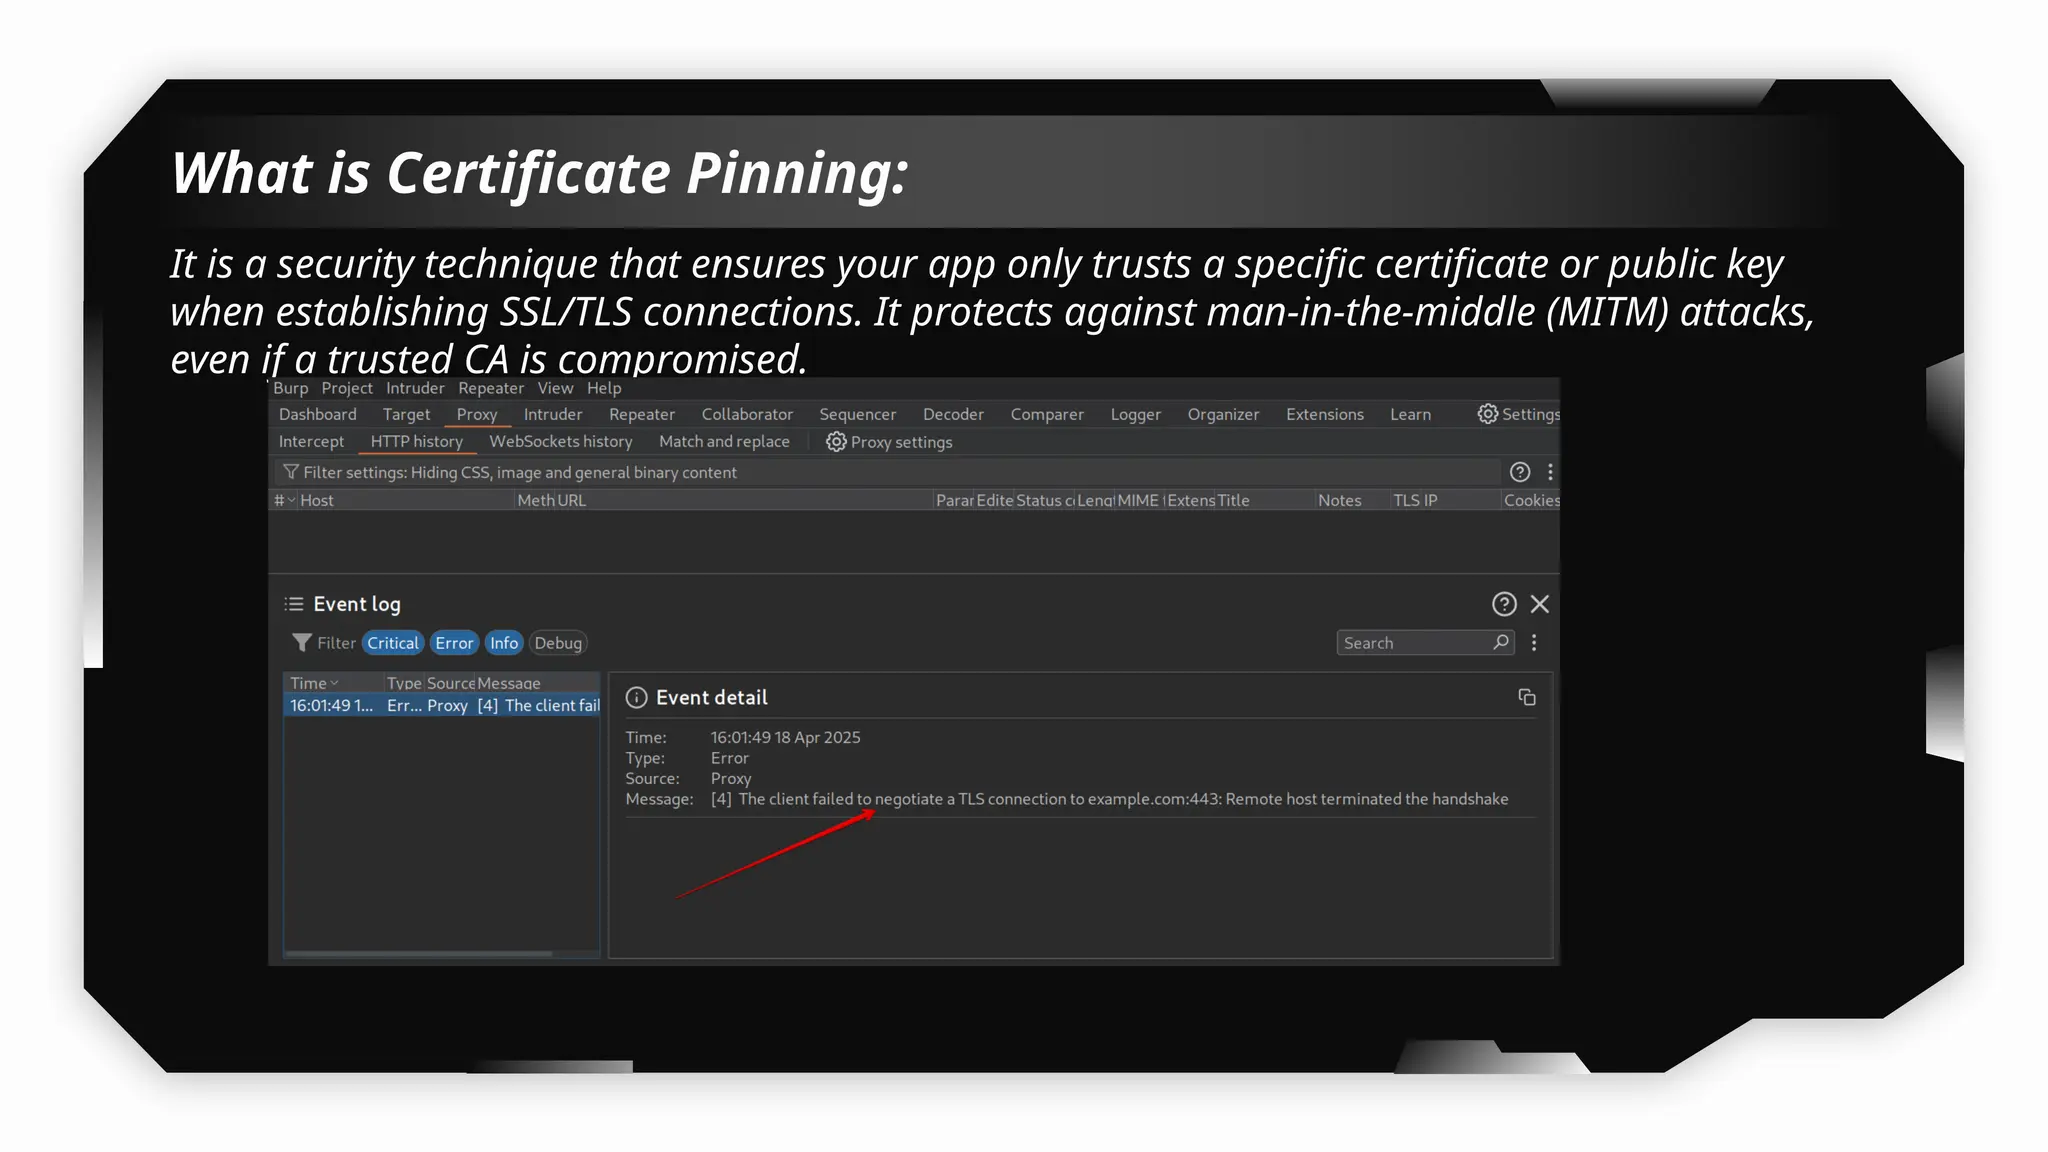Switch to the Decoder tab
This screenshot has height=1152, width=2048.
click(x=953, y=414)
